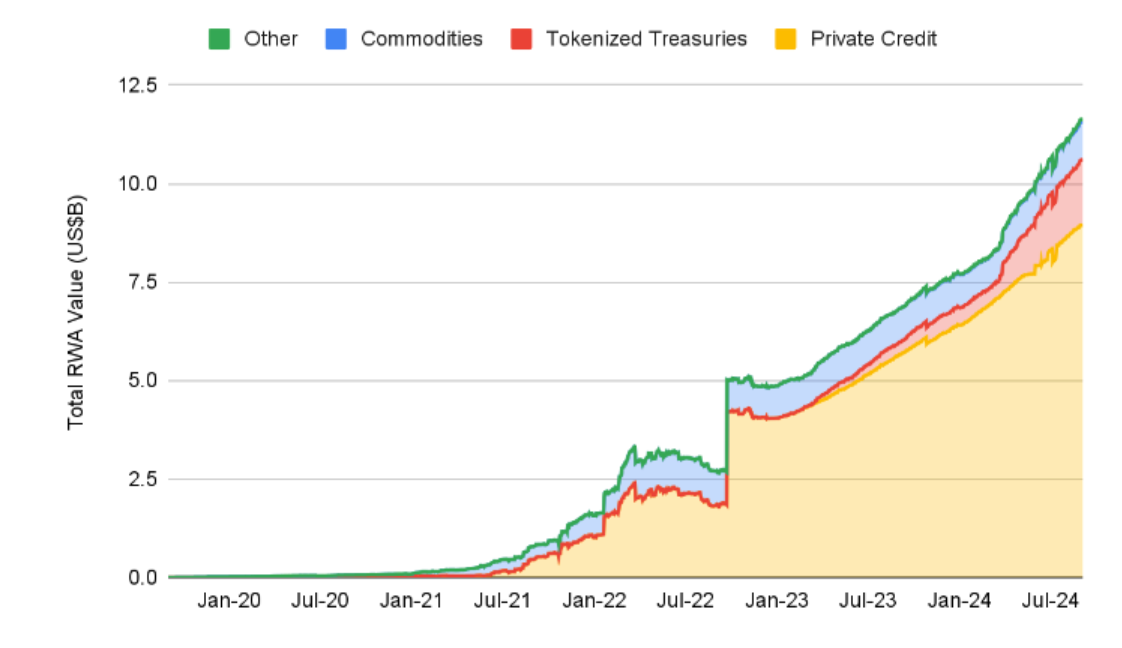Click the green Other legend swatch

[219, 40]
